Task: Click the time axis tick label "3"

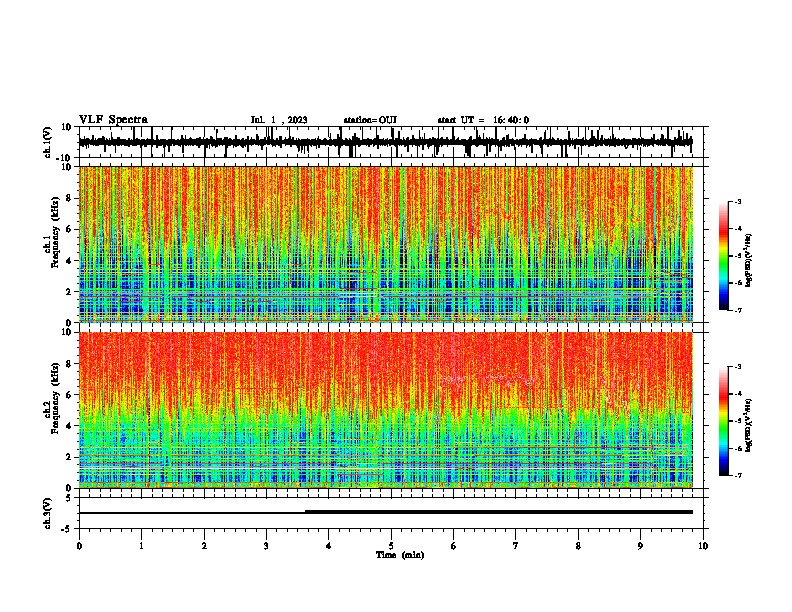Action: [266, 546]
